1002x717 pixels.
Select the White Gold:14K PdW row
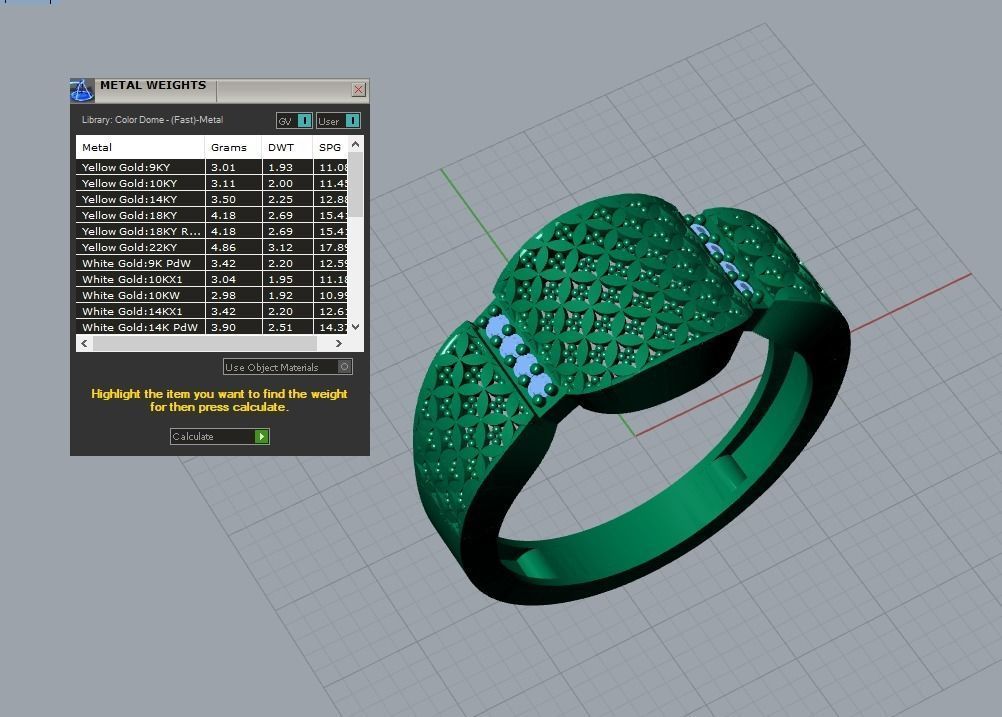coord(212,327)
